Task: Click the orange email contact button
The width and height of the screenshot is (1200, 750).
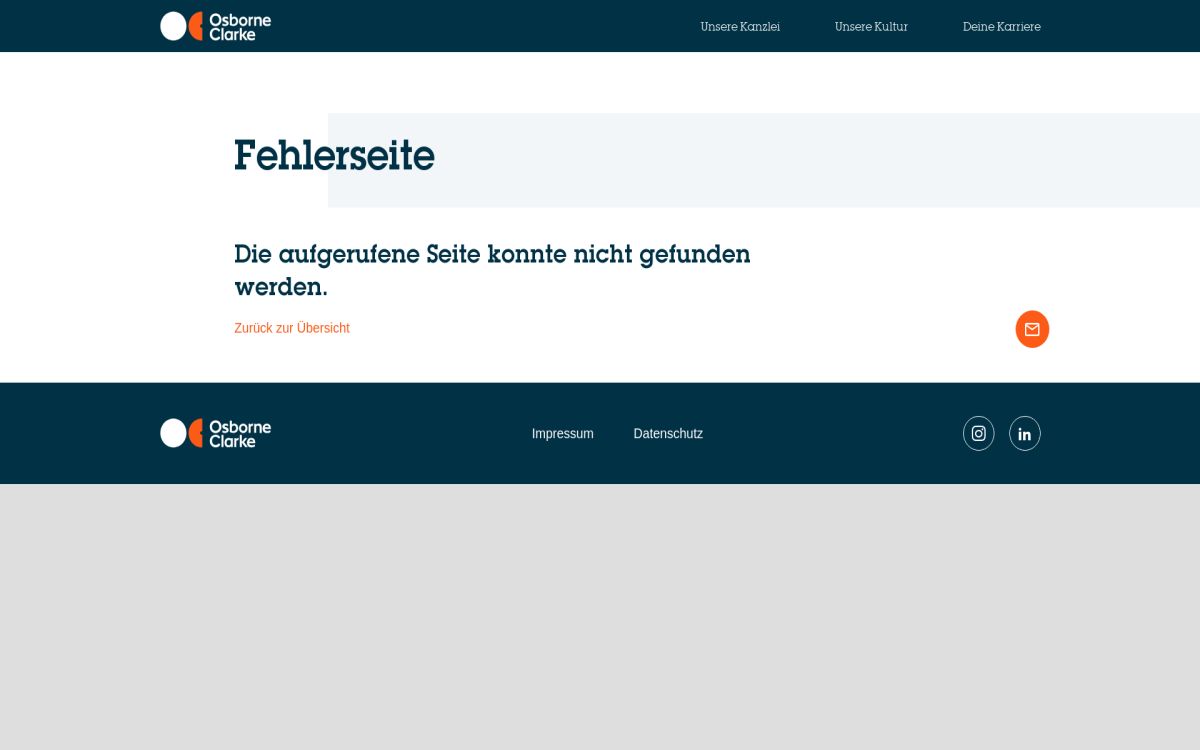Action: point(1032,329)
